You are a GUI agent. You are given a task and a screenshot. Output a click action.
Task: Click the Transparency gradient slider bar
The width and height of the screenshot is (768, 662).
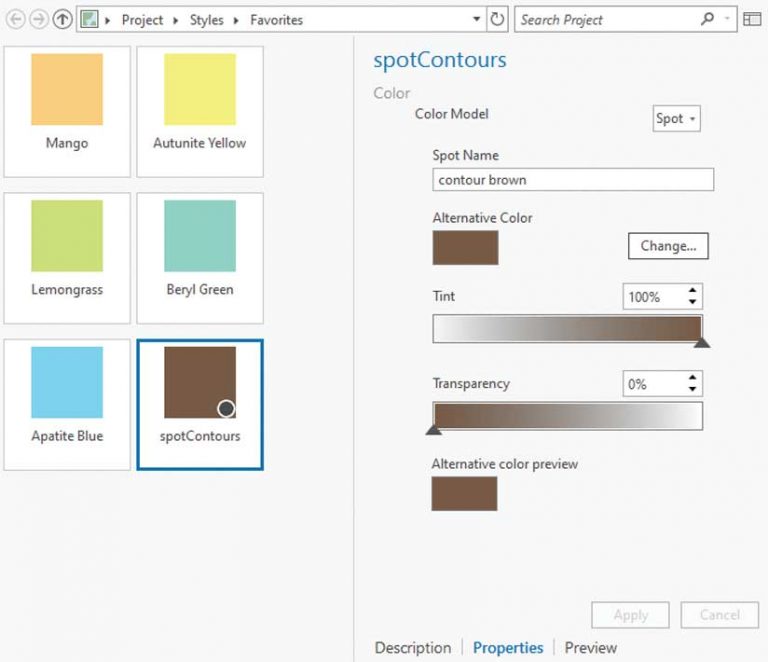[567, 416]
